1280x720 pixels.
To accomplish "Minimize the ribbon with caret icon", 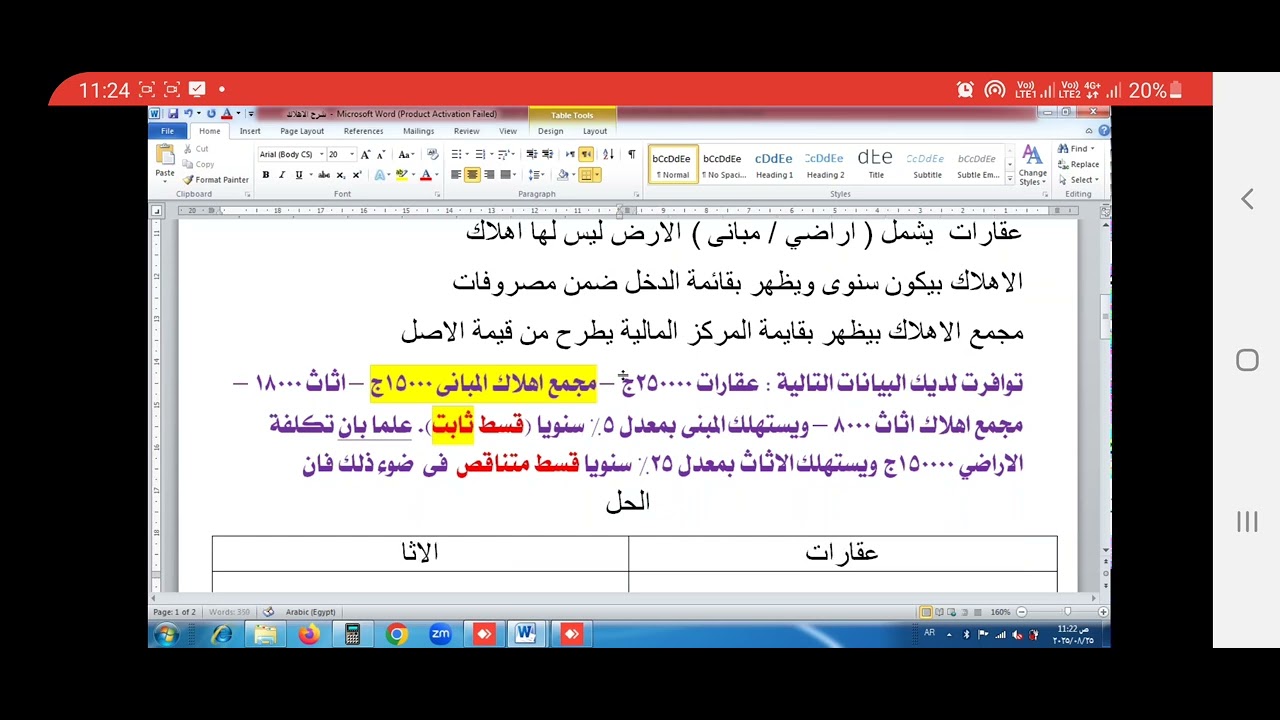I will tap(1089, 131).
